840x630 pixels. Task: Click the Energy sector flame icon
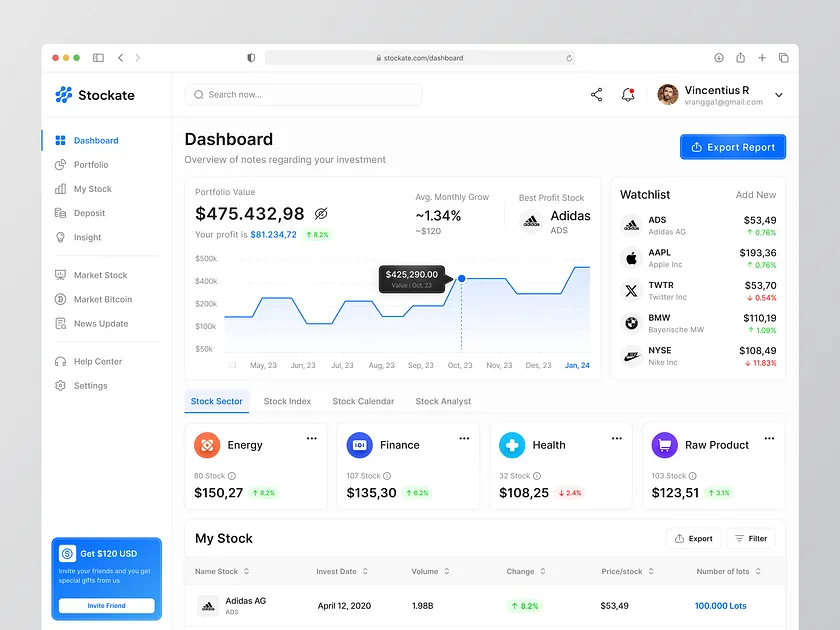tap(208, 444)
